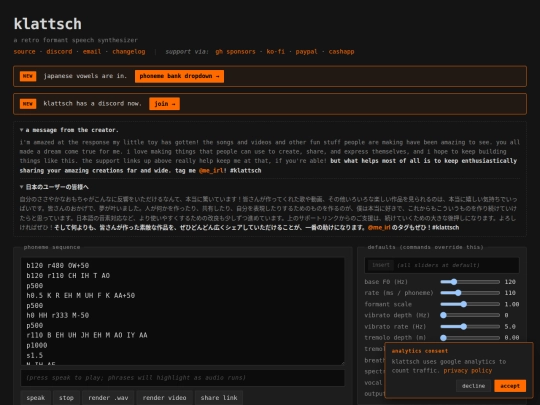The height and width of the screenshot is (405, 540).
Task: Click inside the phoneme sequence text area
Action: 183,311
